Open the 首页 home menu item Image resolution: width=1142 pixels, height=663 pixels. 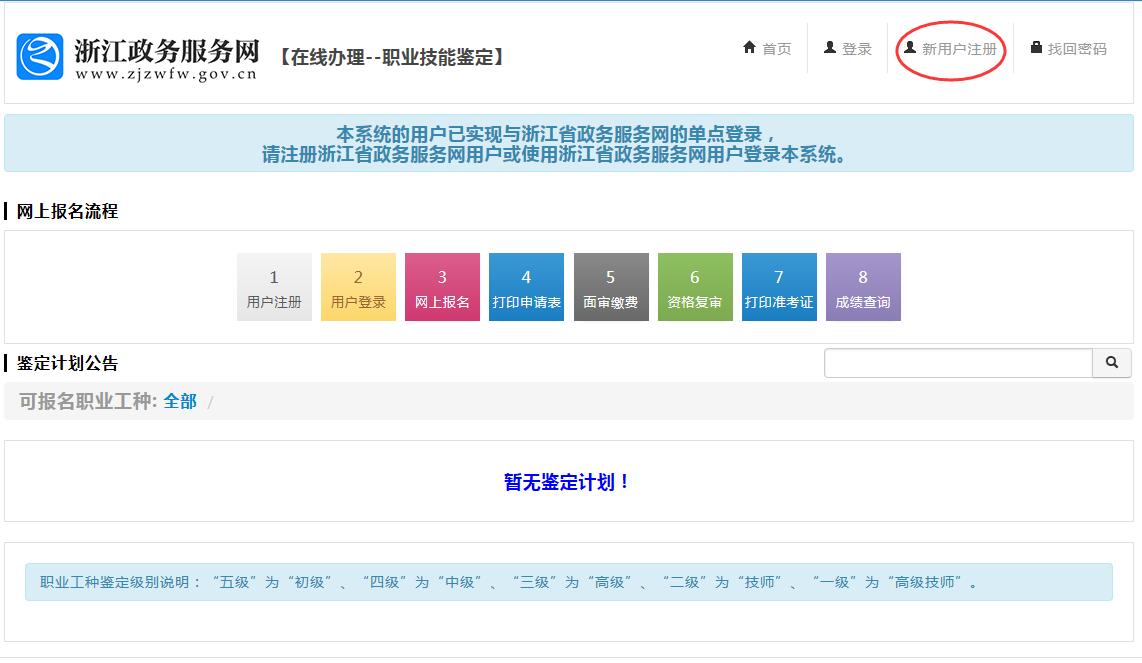pos(776,49)
